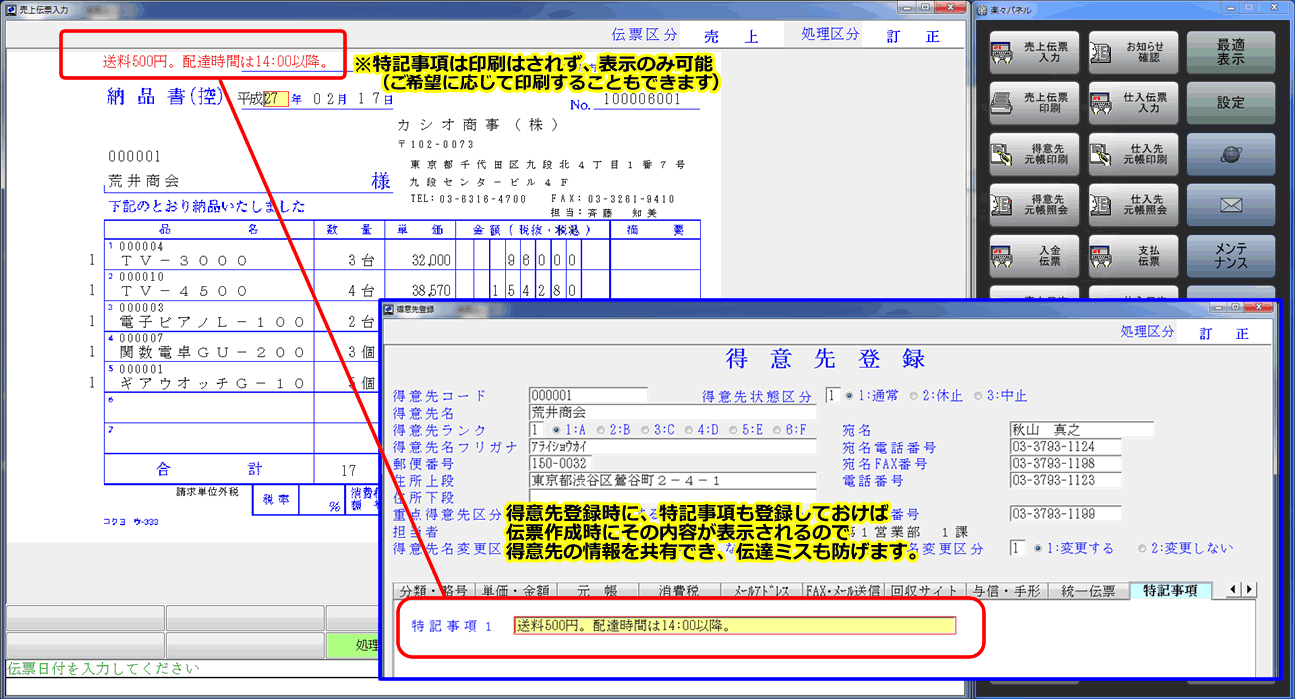The height and width of the screenshot is (699, 1295).
Task: Click inside the 特記事項1 text field
Action: coord(735,624)
